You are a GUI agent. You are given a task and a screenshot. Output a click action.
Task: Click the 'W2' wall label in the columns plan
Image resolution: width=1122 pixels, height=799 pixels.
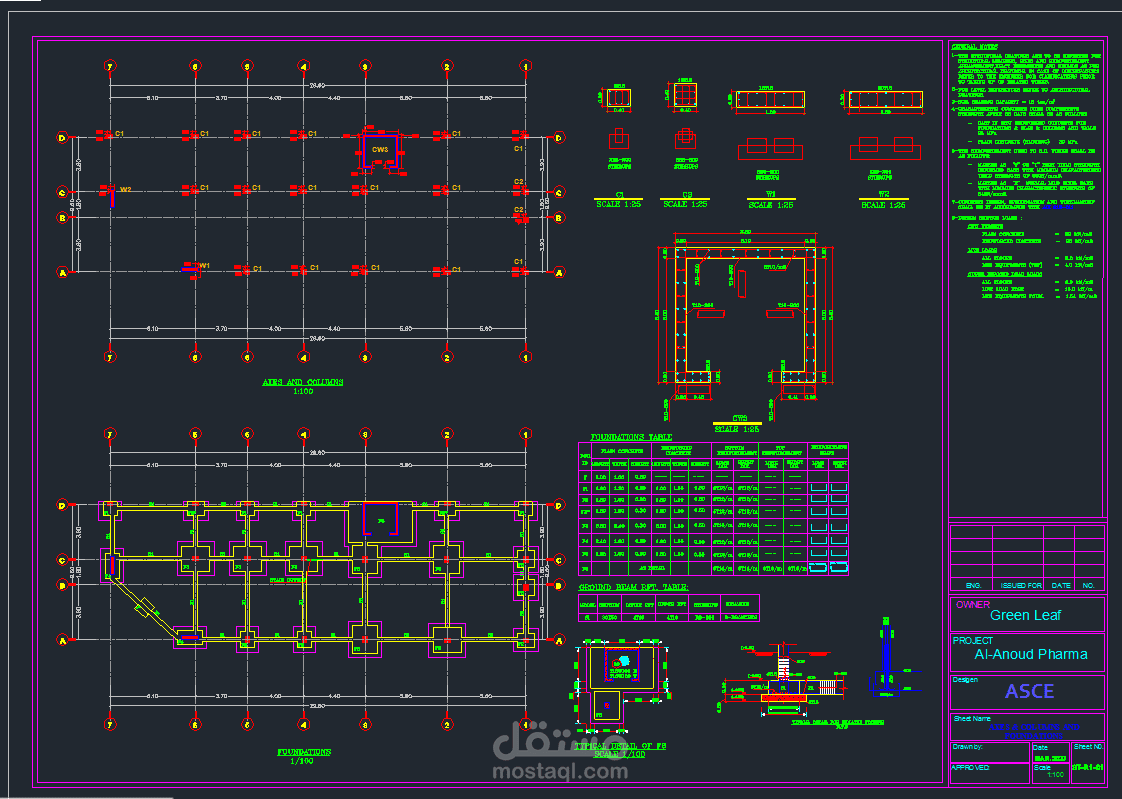pos(126,190)
